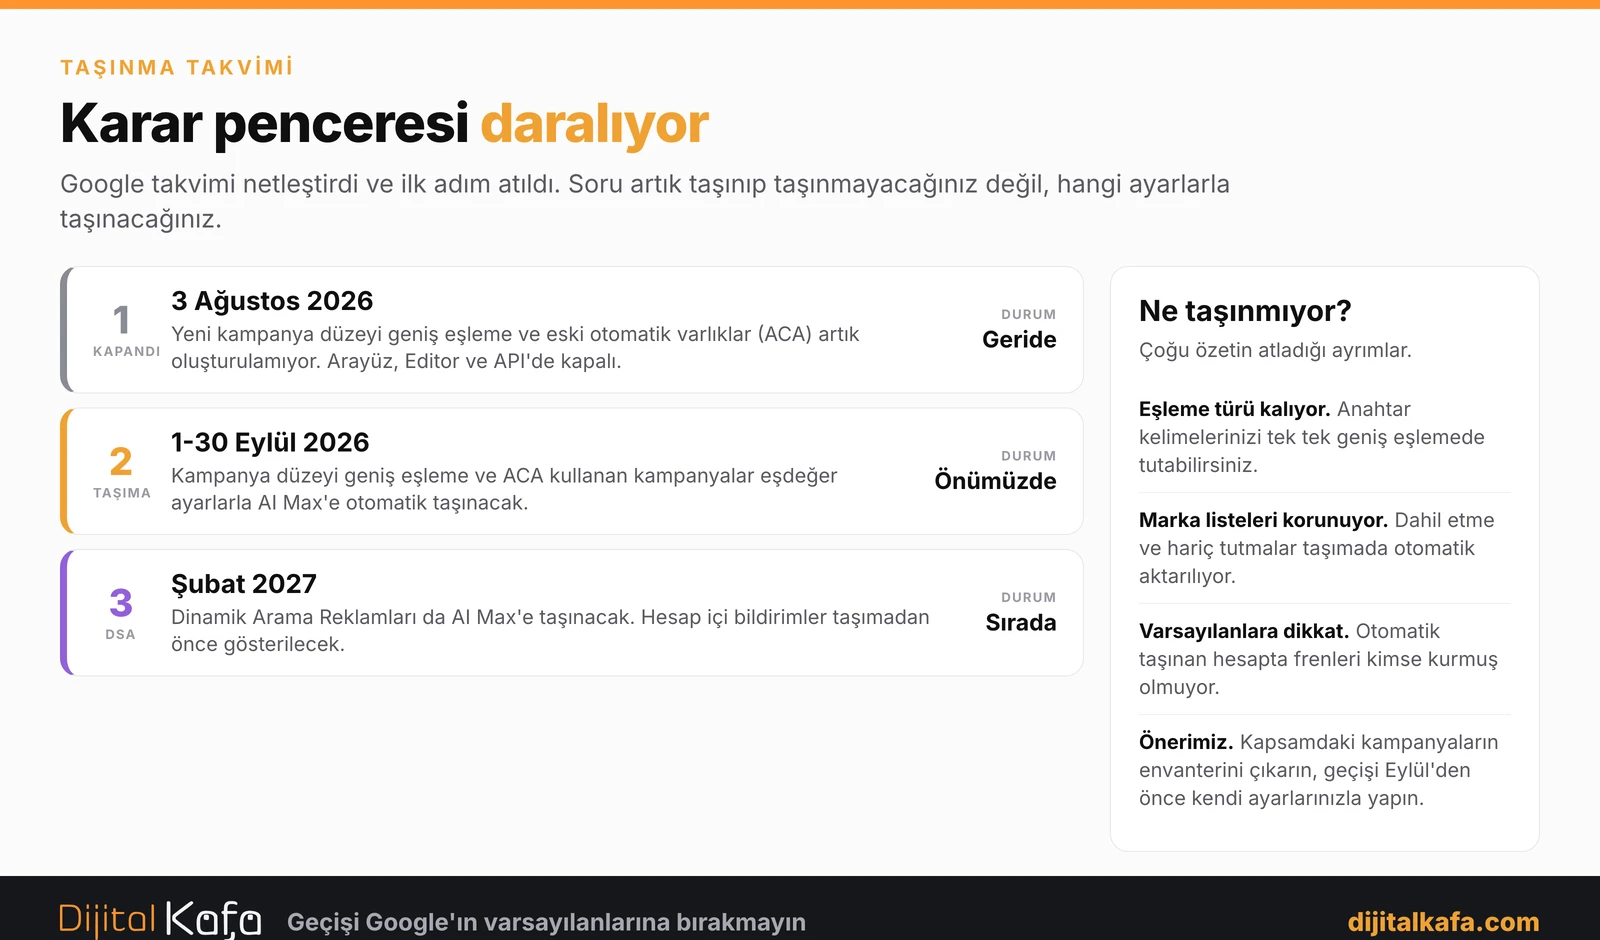This screenshot has width=1600, height=940.
Task: Click description 'Kampanya düzeyi geniş eşleme ve ACA'
Action: [504, 489]
